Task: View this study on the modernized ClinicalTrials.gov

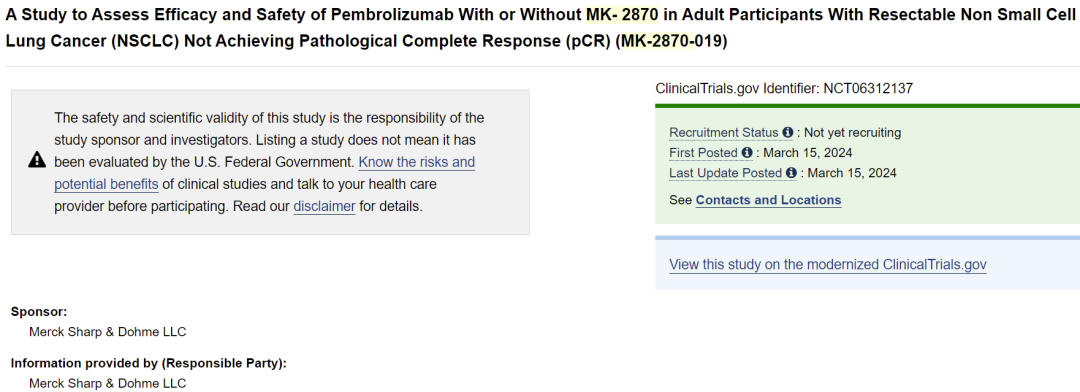Action: 828,265
